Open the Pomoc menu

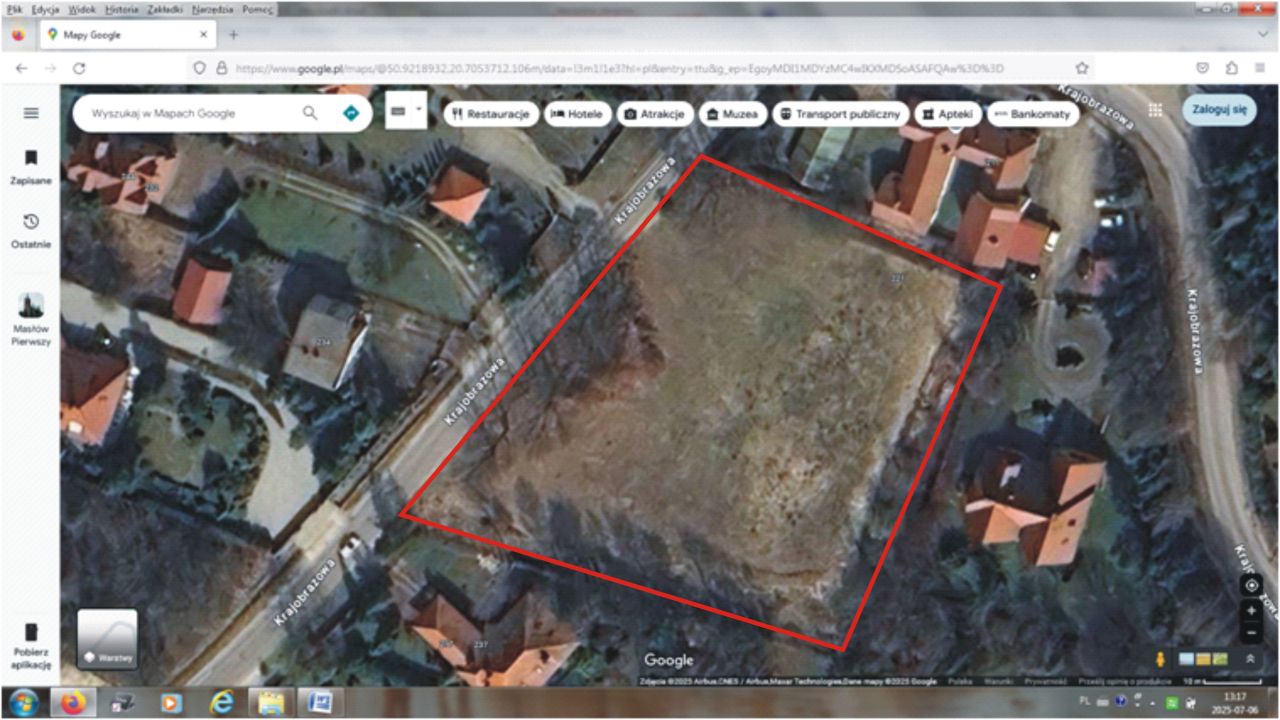click(x=256, y=8)
